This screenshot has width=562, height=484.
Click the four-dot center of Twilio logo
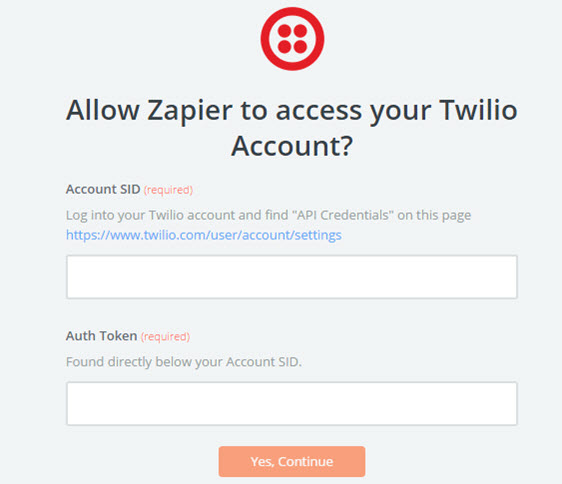point(292,39)
